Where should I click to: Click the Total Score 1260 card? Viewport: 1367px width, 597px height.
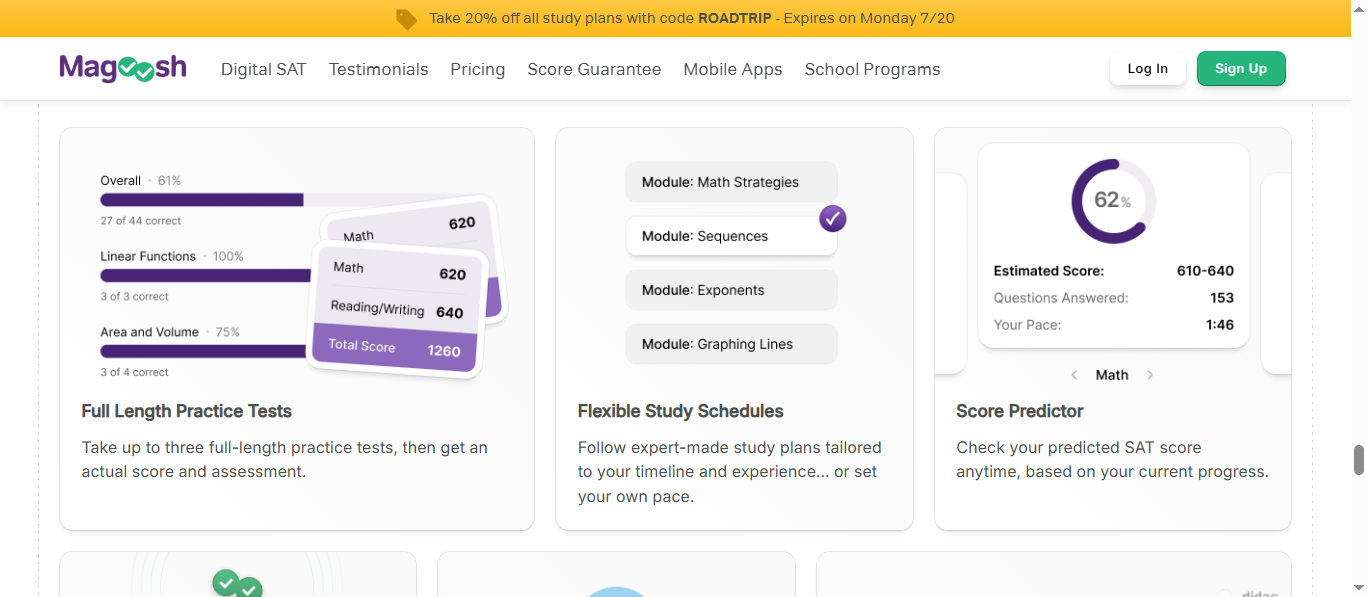tap(394, 349)
